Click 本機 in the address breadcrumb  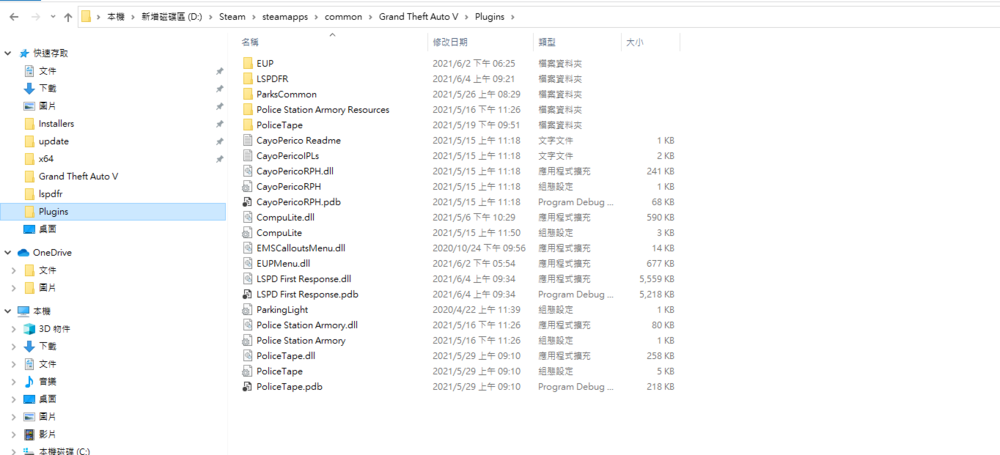coord(115,17)
